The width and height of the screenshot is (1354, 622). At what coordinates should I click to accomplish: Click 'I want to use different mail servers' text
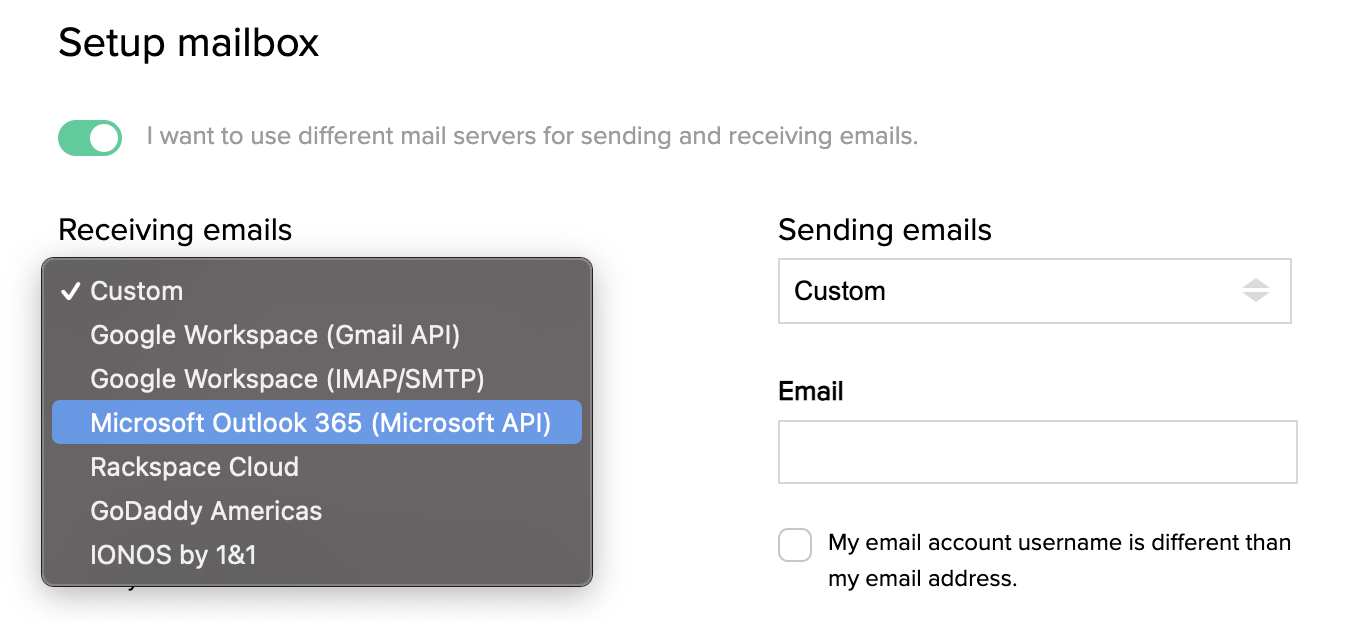coord(532,136)
